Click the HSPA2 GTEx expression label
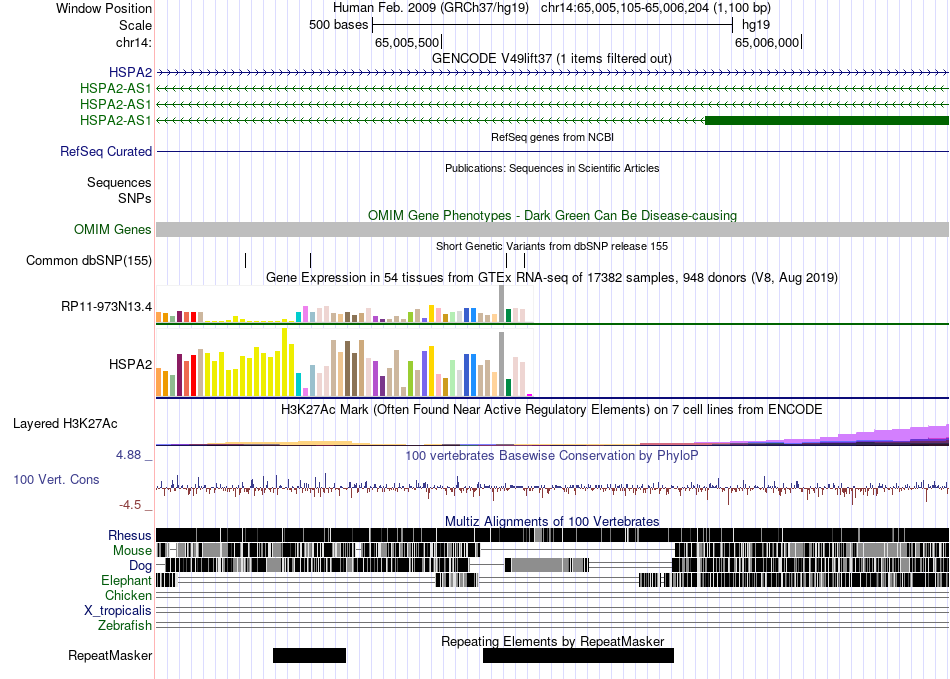The height and width of the screenshot is (679, 950). point(130,364)
